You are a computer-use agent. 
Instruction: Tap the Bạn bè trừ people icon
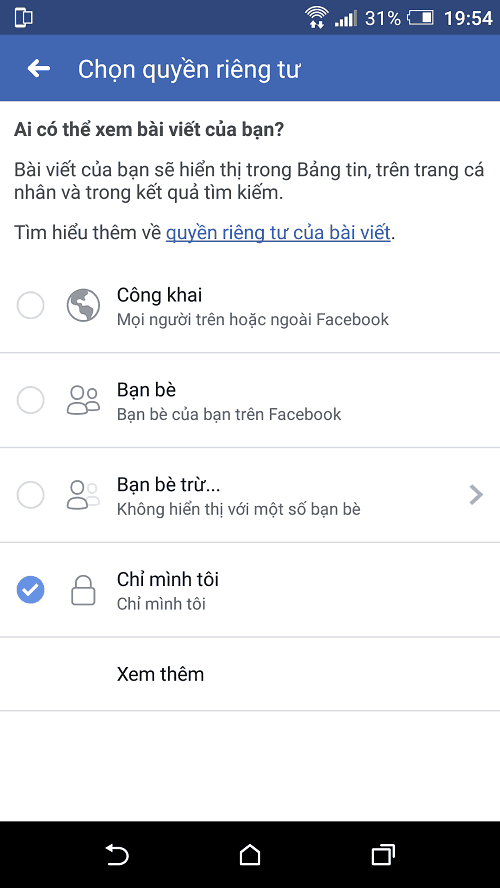click(83, 495)
